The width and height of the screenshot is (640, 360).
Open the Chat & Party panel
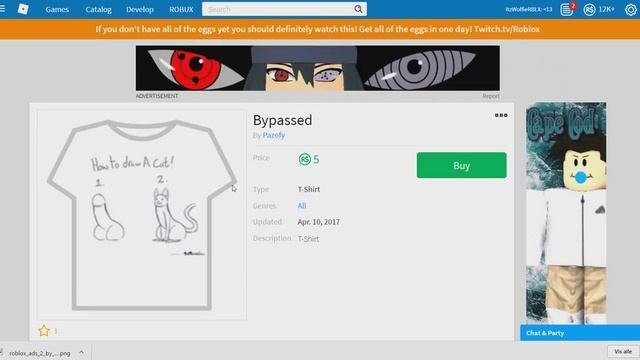(x=580, y=333)
